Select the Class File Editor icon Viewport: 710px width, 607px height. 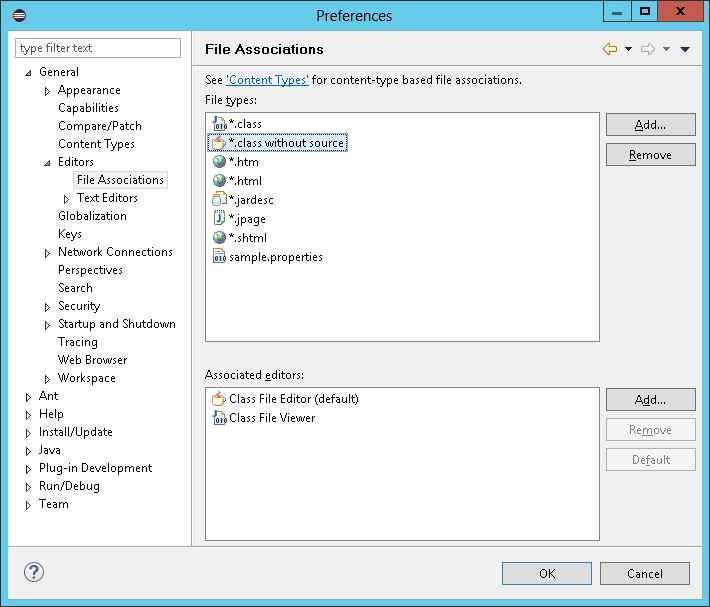pos(220,399)
